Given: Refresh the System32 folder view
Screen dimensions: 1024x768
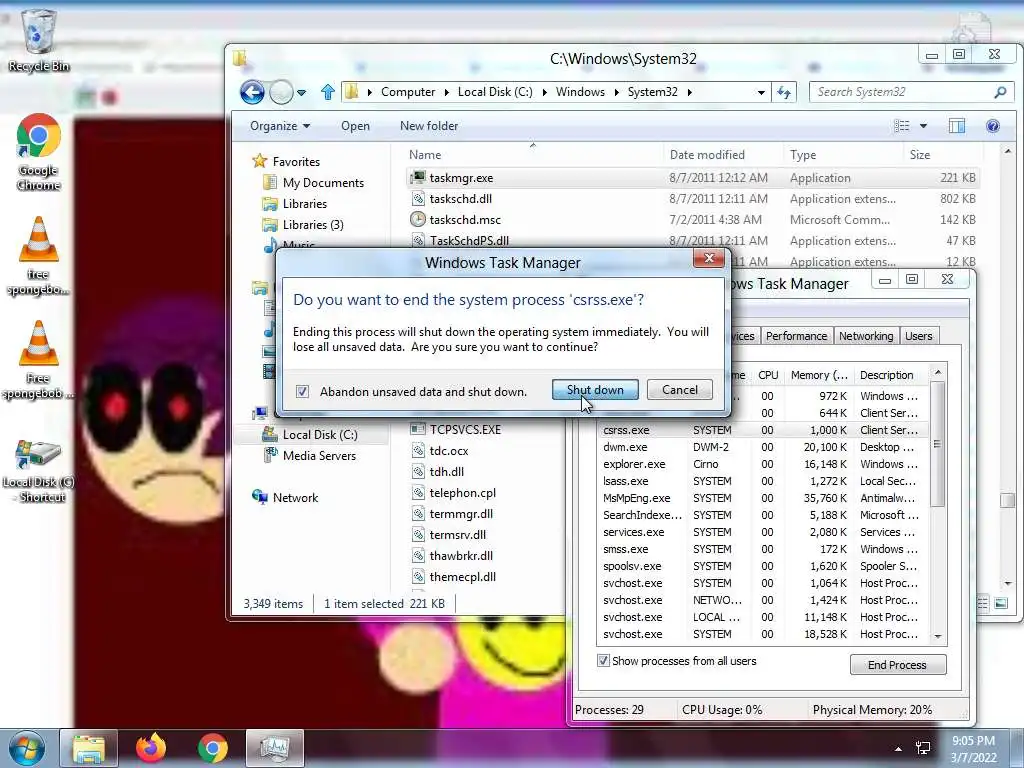Looking at the screenshot, I should (784, 92).
